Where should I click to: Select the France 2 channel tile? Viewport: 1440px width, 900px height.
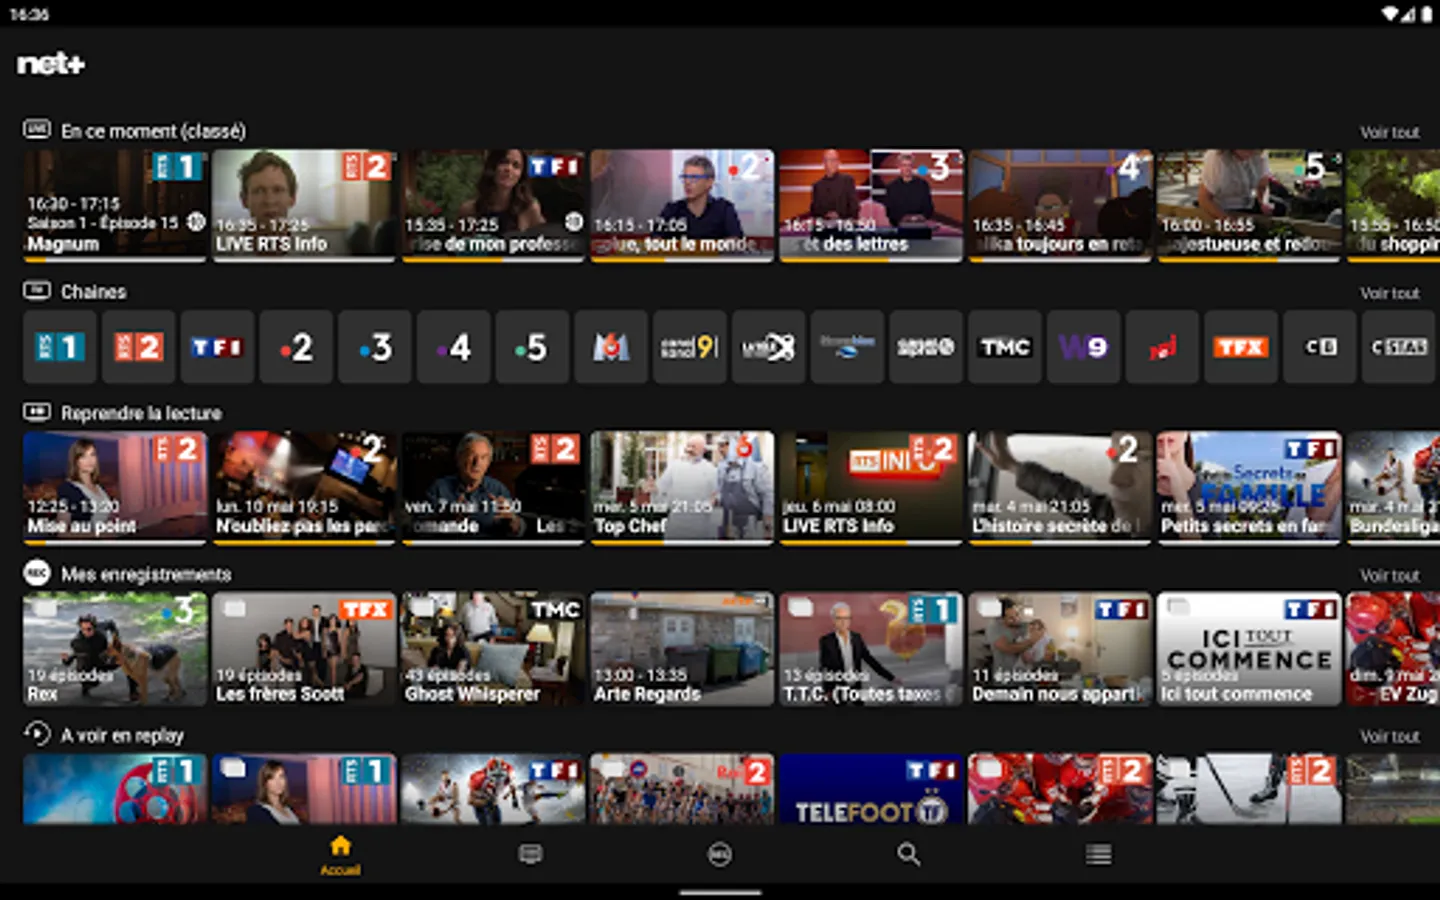[x=296, y=347]
